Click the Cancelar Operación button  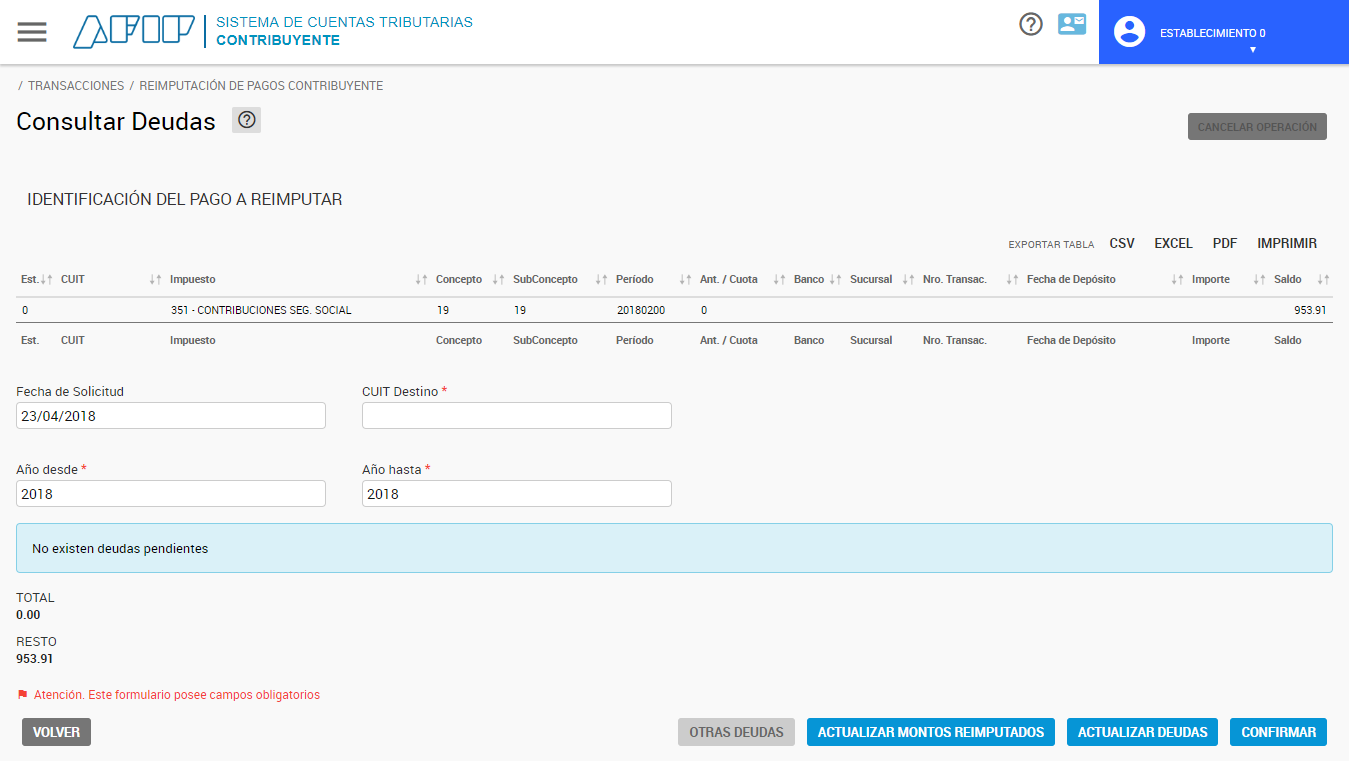[x=1257, y=127]
